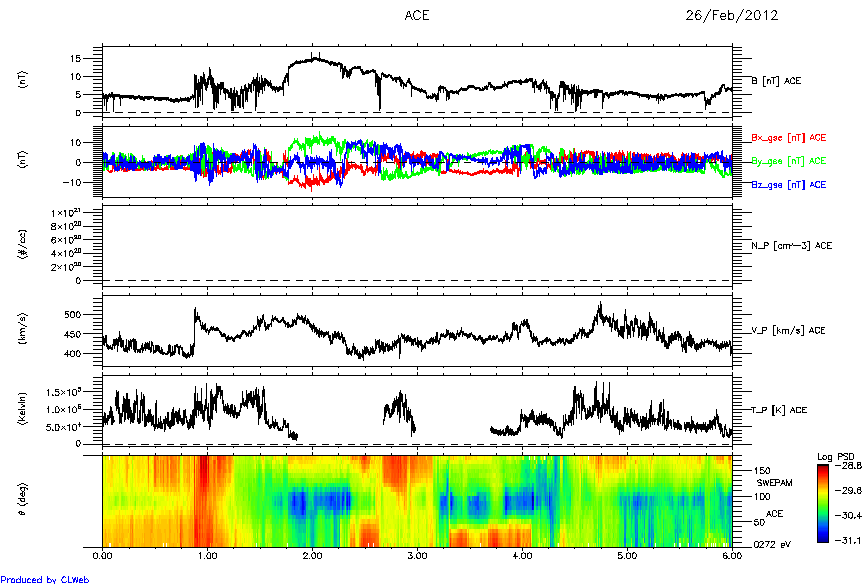The width and height of the screenshot is (864, 584).
Task: Click the 5.00 time axis tick label
Action: (x=627, y=556)
